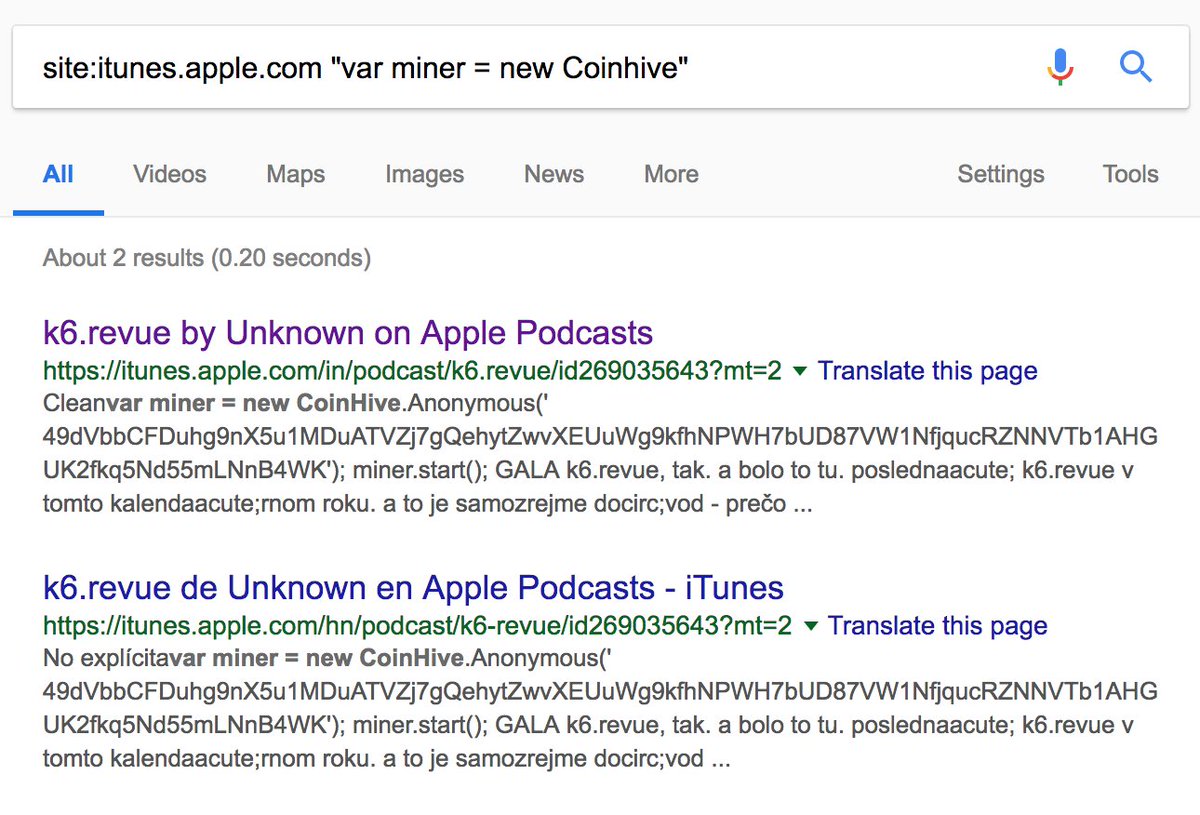Open 'k6.revue by Unknown on Apple Podcasts' result
Viewport: 1200px width, 815px height.
pyautogui.click(x=348, y=333)
